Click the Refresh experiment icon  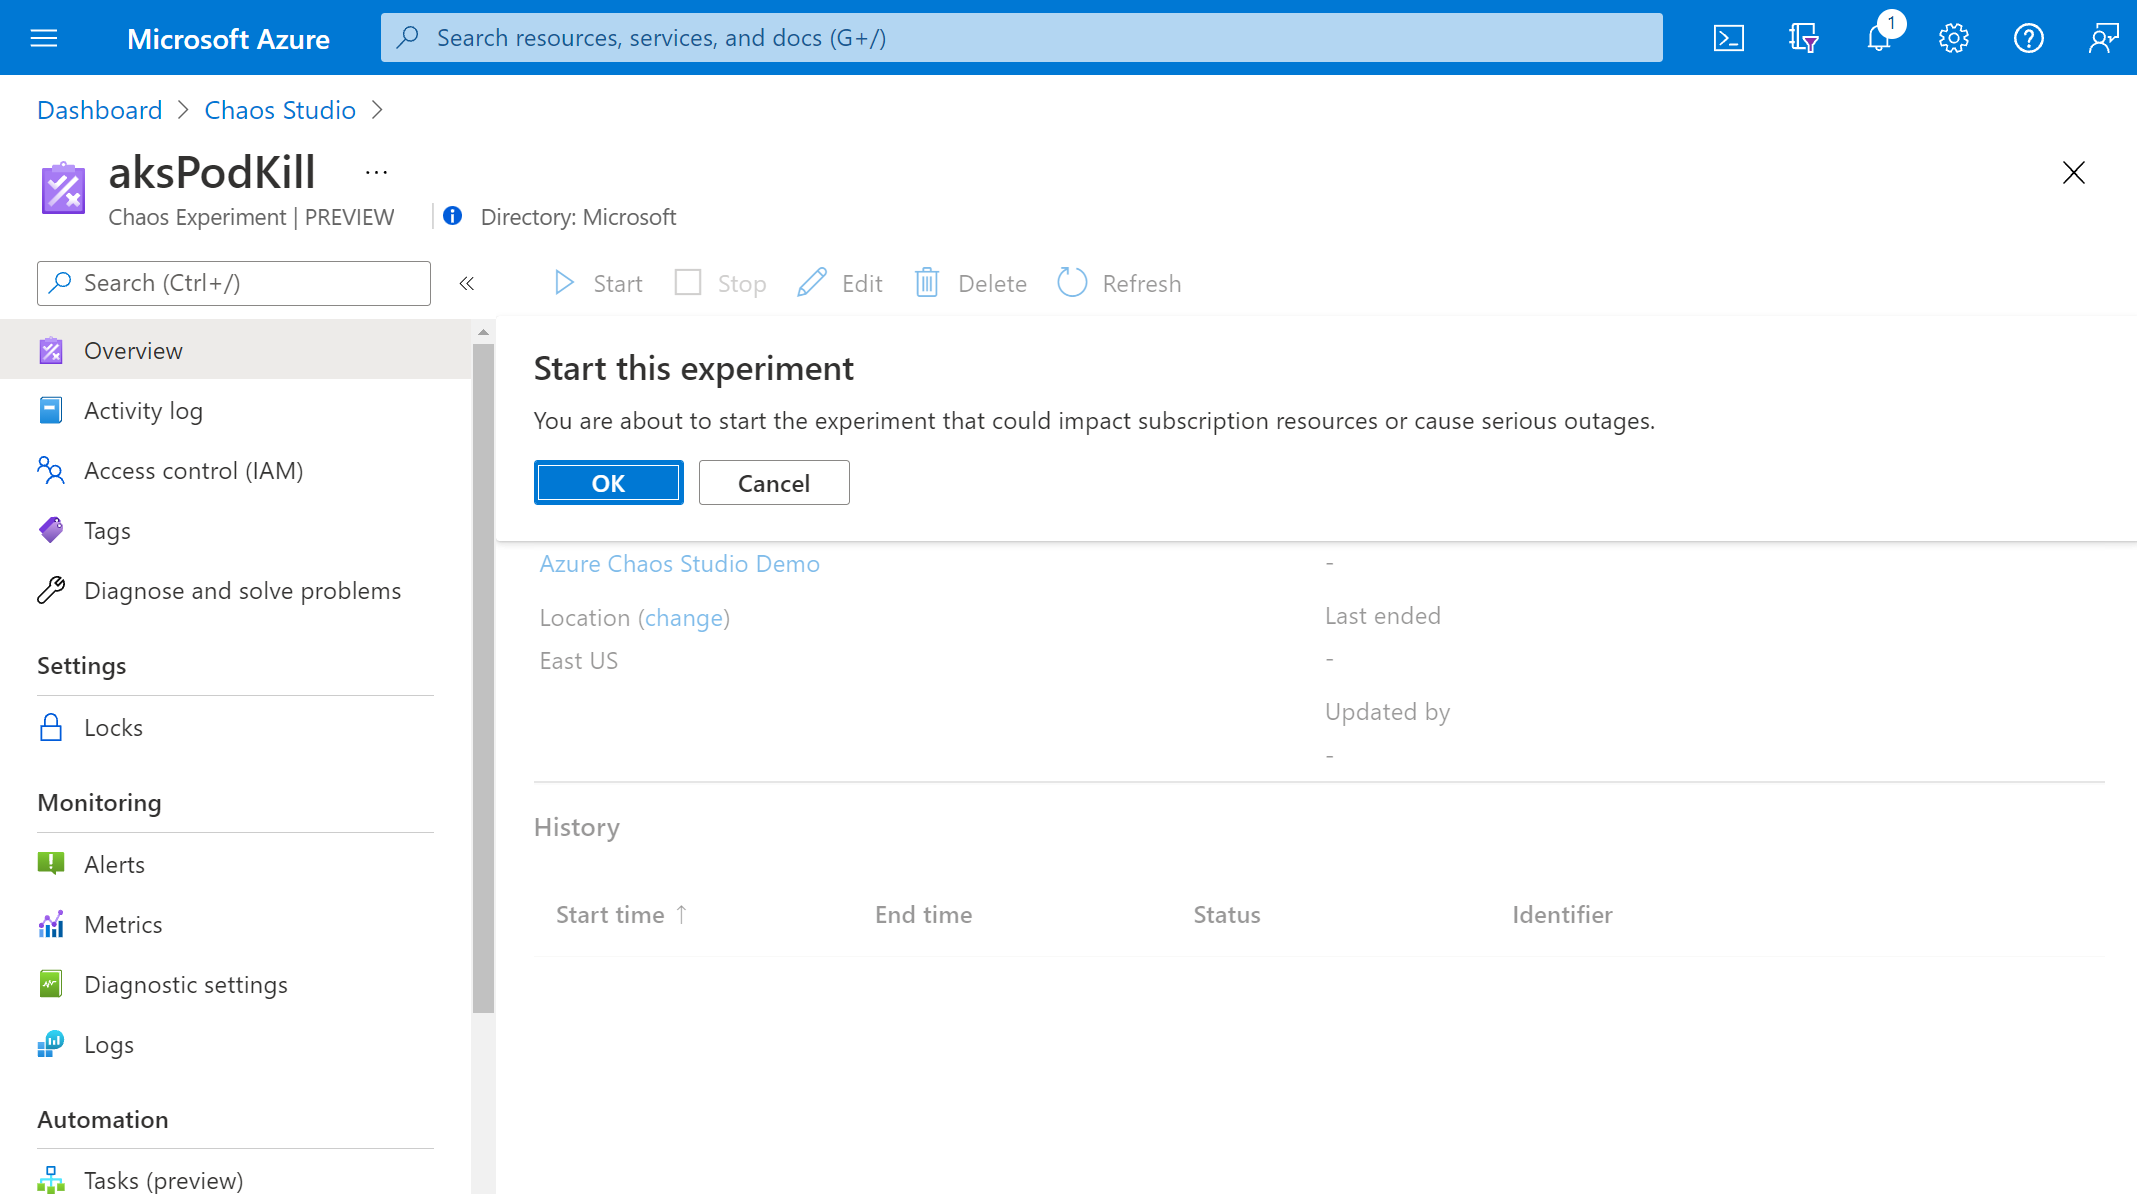(1071, 282)
